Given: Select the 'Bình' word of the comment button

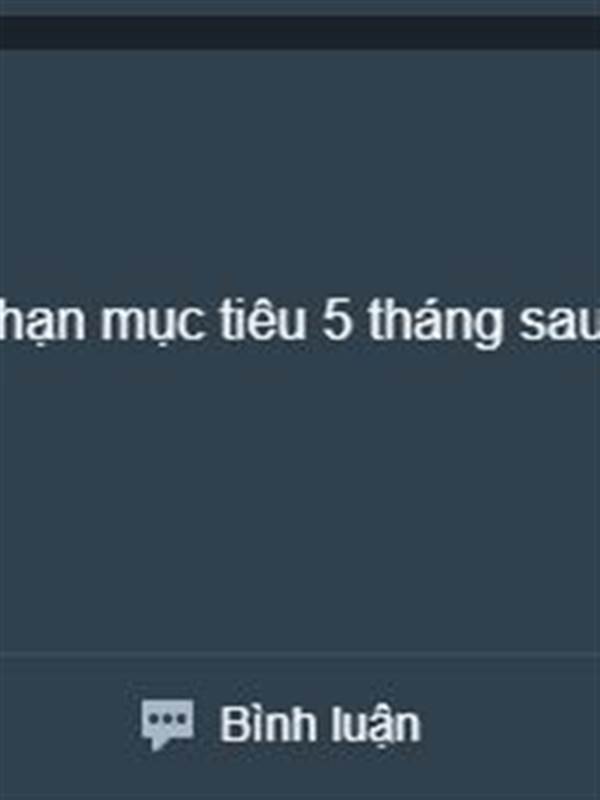Looking at the screenshot, I should (267, 723).
